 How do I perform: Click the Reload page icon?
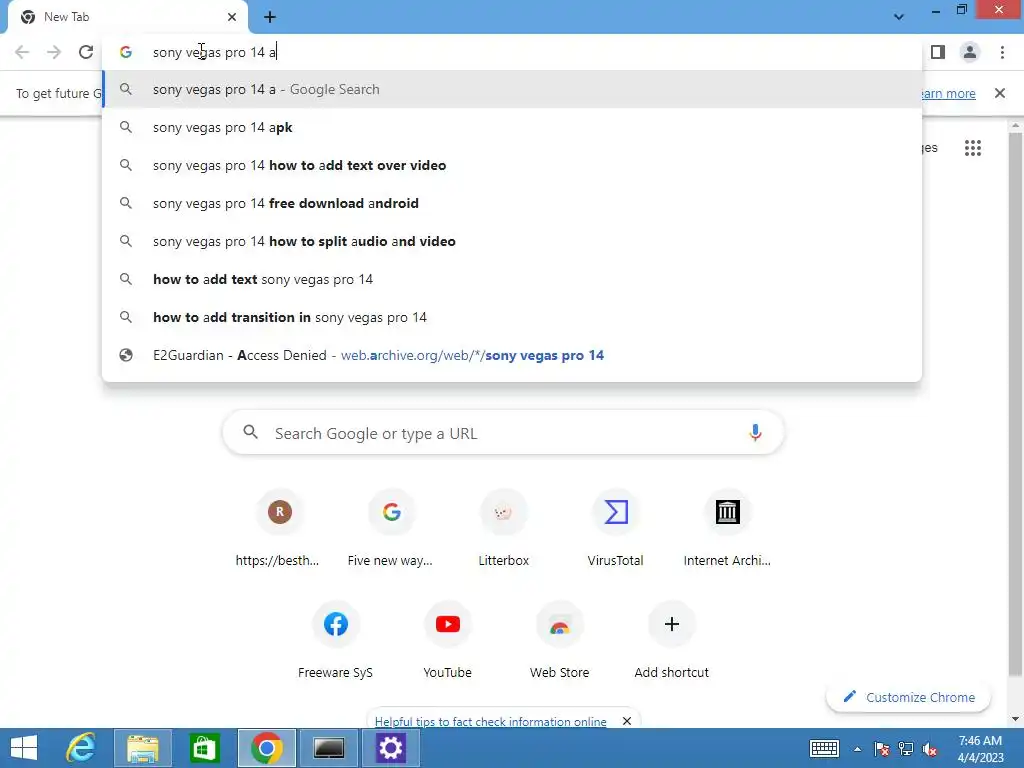[x=86, y=52]
